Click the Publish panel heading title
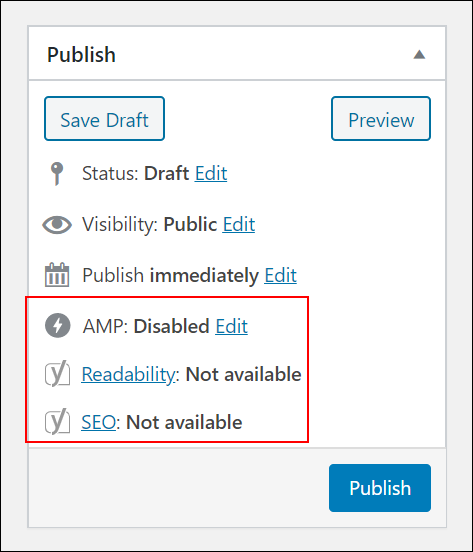Image resolution: width=473 pixels, height=552 pixels. coord(81,55)
